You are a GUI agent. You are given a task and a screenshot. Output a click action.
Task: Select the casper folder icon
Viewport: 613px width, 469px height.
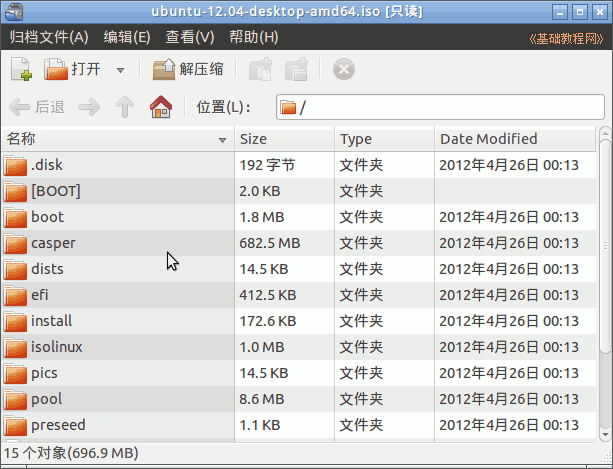16,243
